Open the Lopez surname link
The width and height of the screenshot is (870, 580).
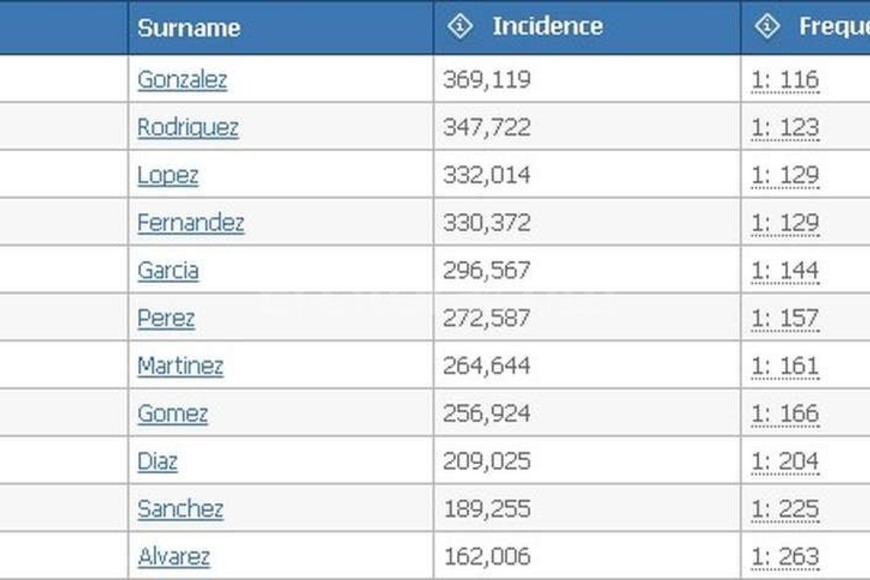point(168,175)
